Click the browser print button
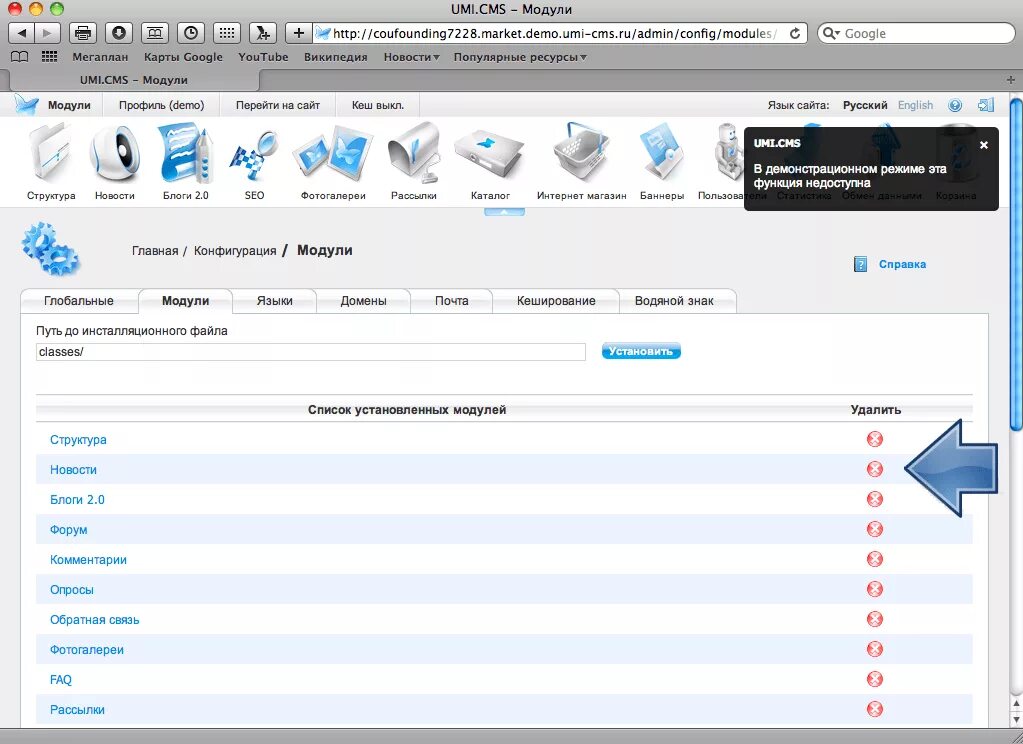The height and width of the screenshot is (744, 1023). click(83, 33)
